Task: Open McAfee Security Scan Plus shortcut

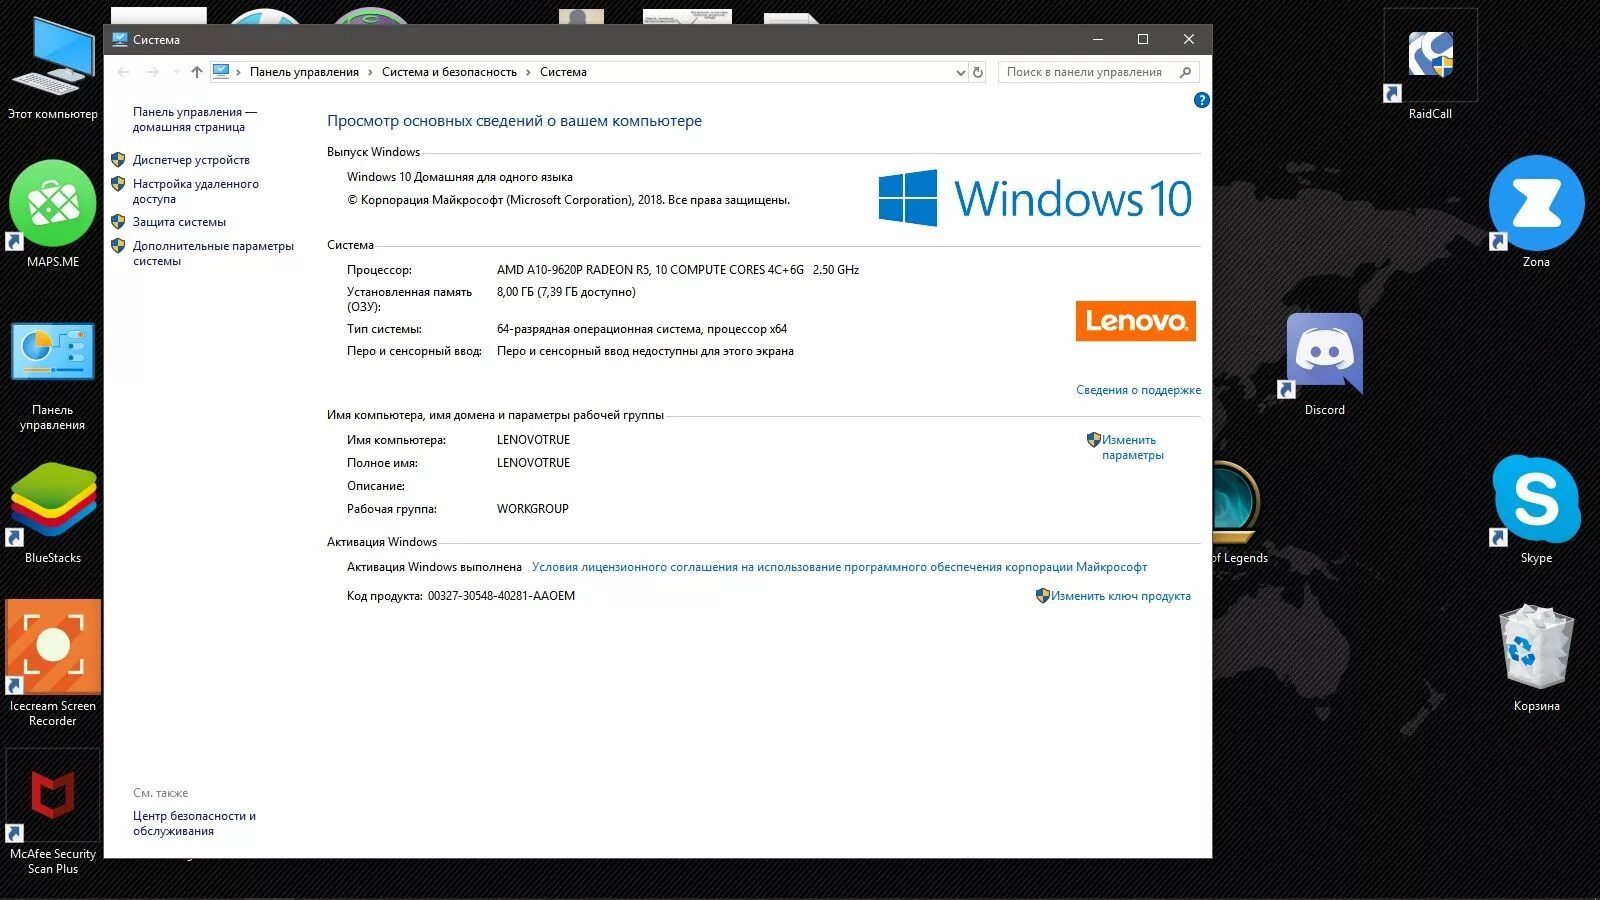Action: click(x=53, y=812)
